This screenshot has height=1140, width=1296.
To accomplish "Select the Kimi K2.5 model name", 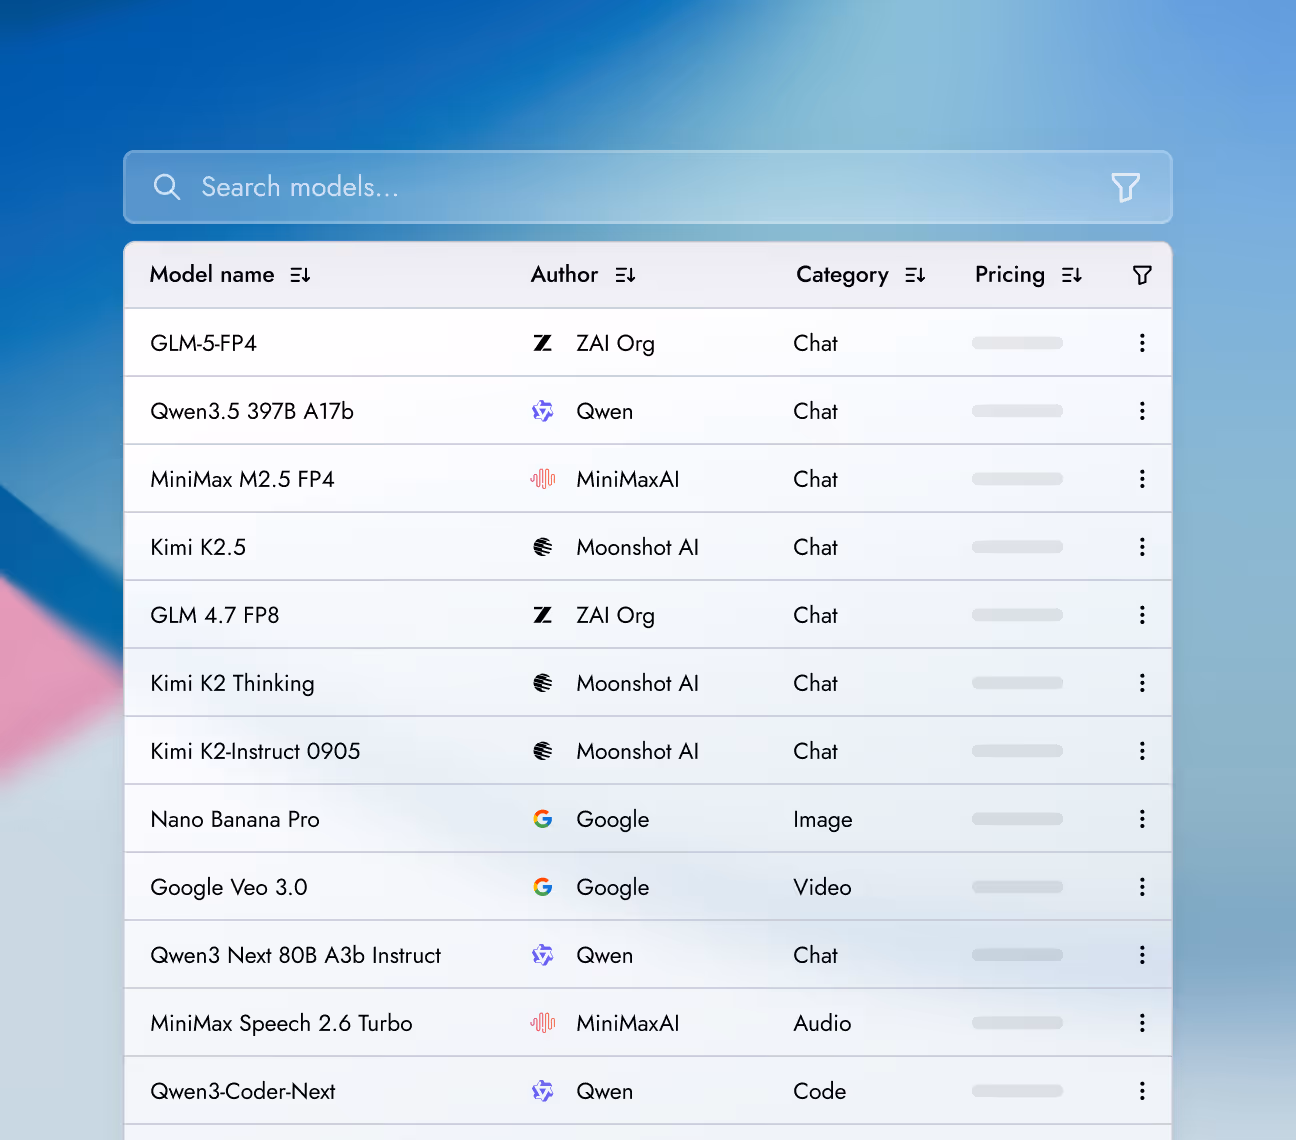I will (198, 547).
